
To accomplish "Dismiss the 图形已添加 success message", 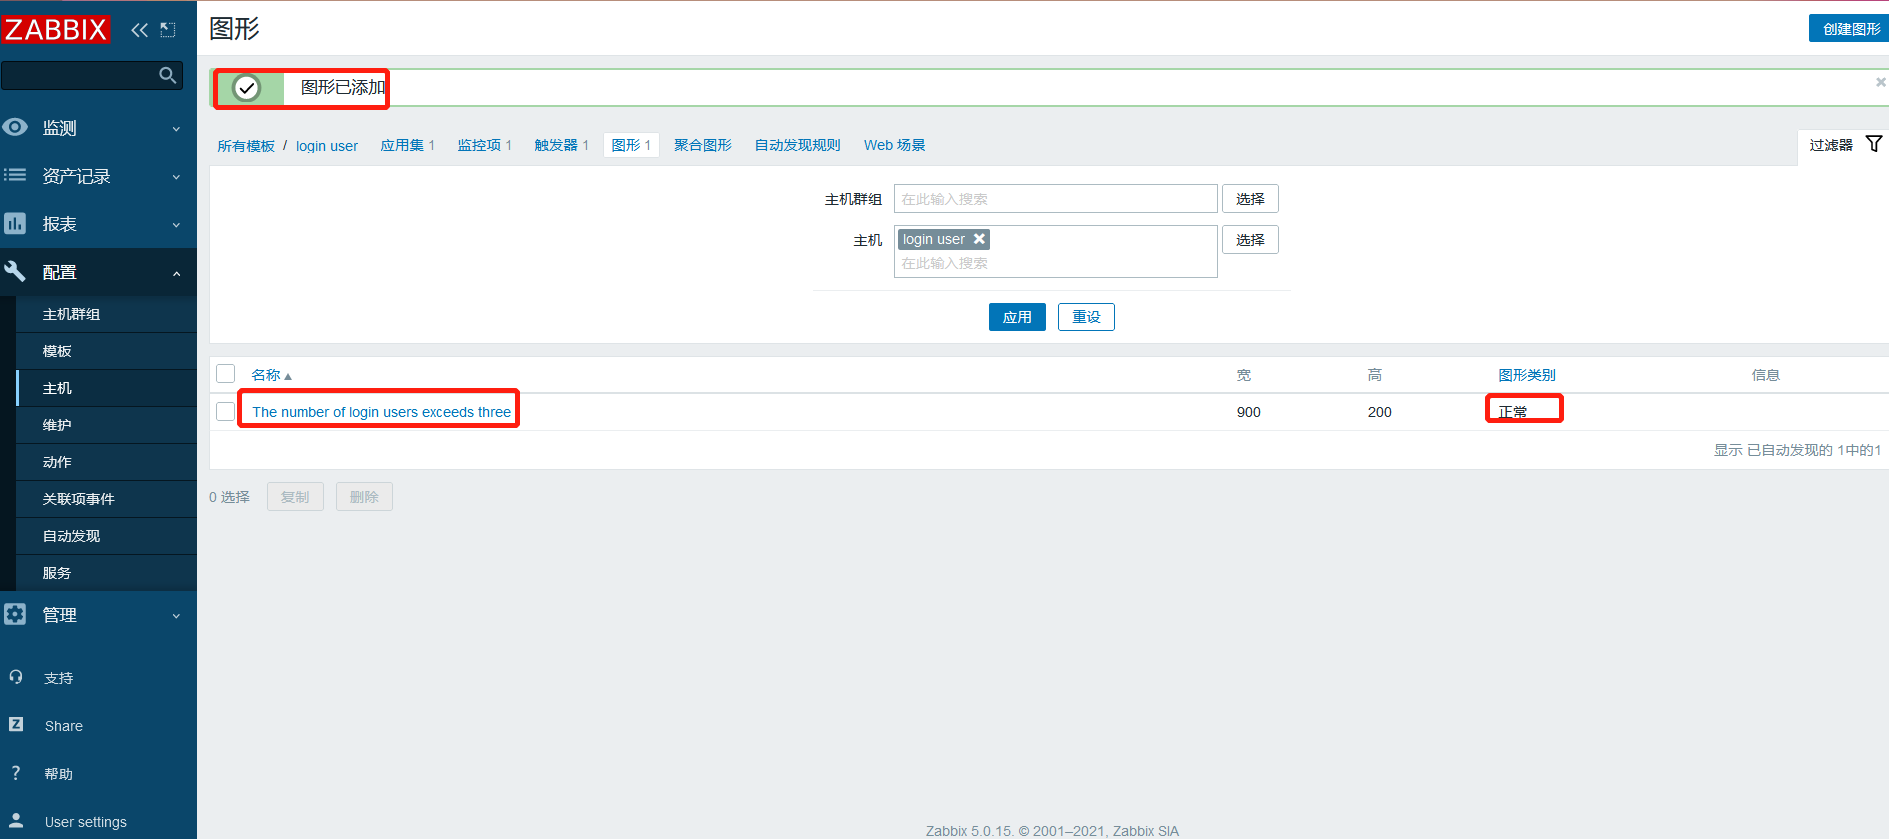I will [1880, 82].
